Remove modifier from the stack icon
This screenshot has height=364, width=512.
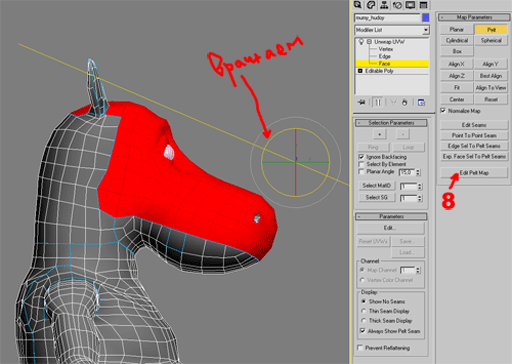click(x=404, y=102)
